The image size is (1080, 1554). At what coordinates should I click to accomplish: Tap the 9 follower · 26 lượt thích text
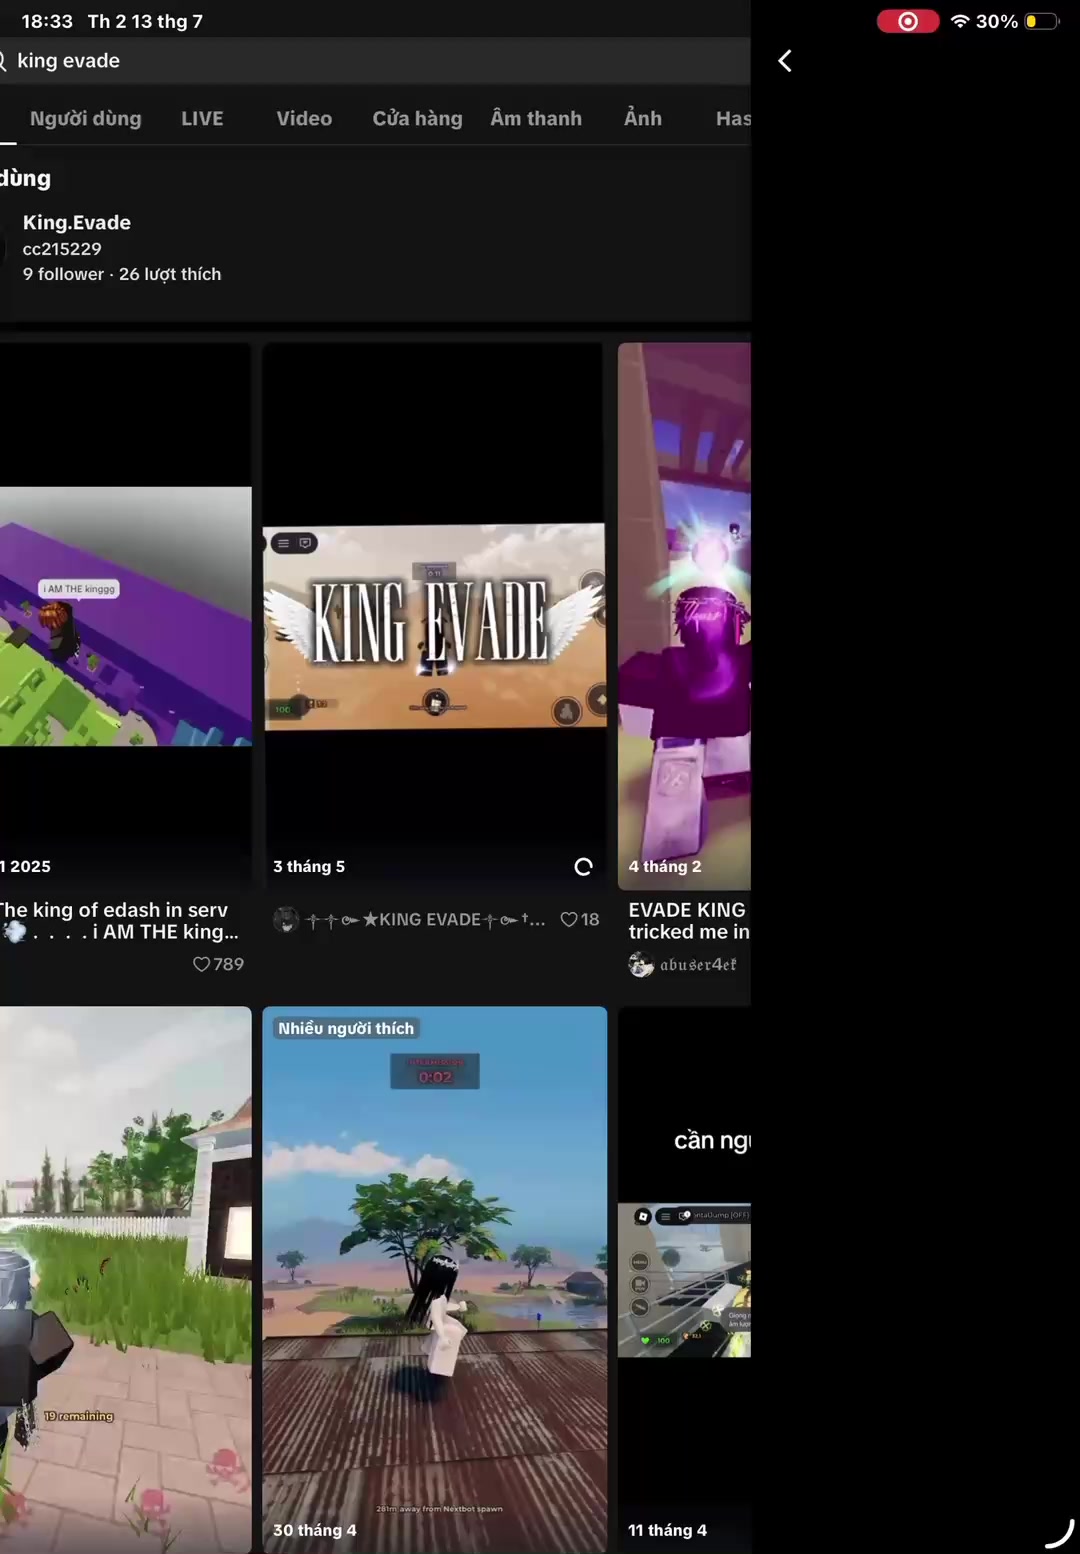coord(122,274)
